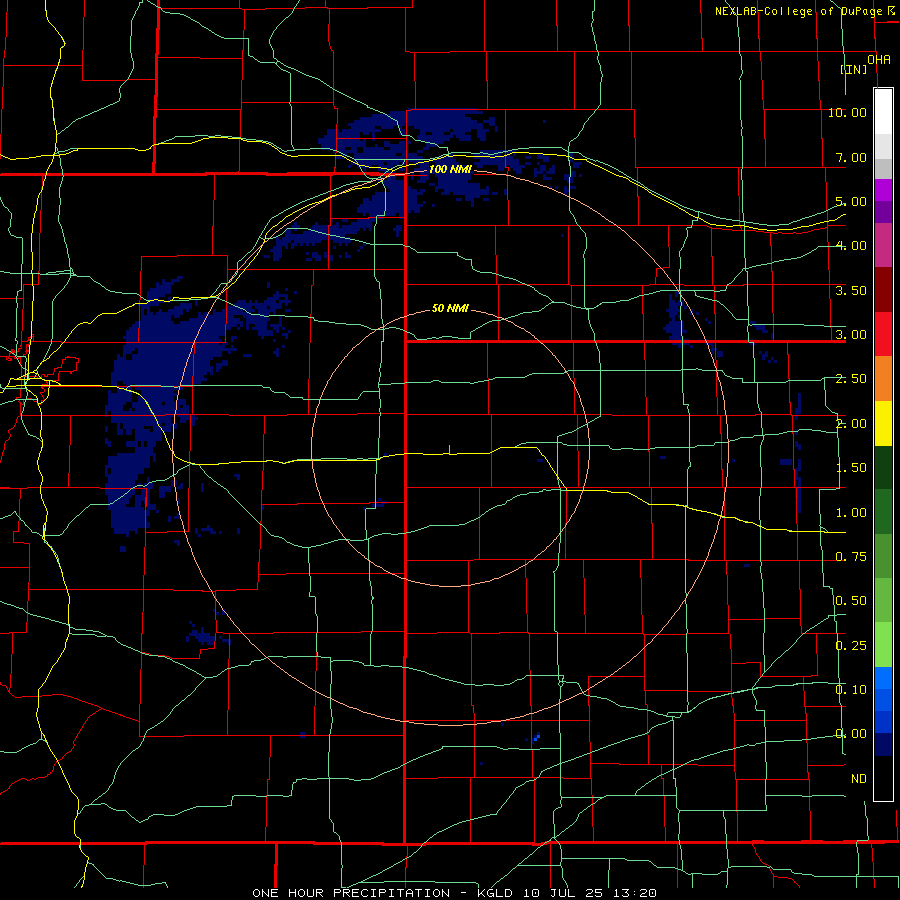Screen dimensions: 900x900
Task: Select the 0.10 legend value
Action: pyautogui.click(x=851, y=690)
